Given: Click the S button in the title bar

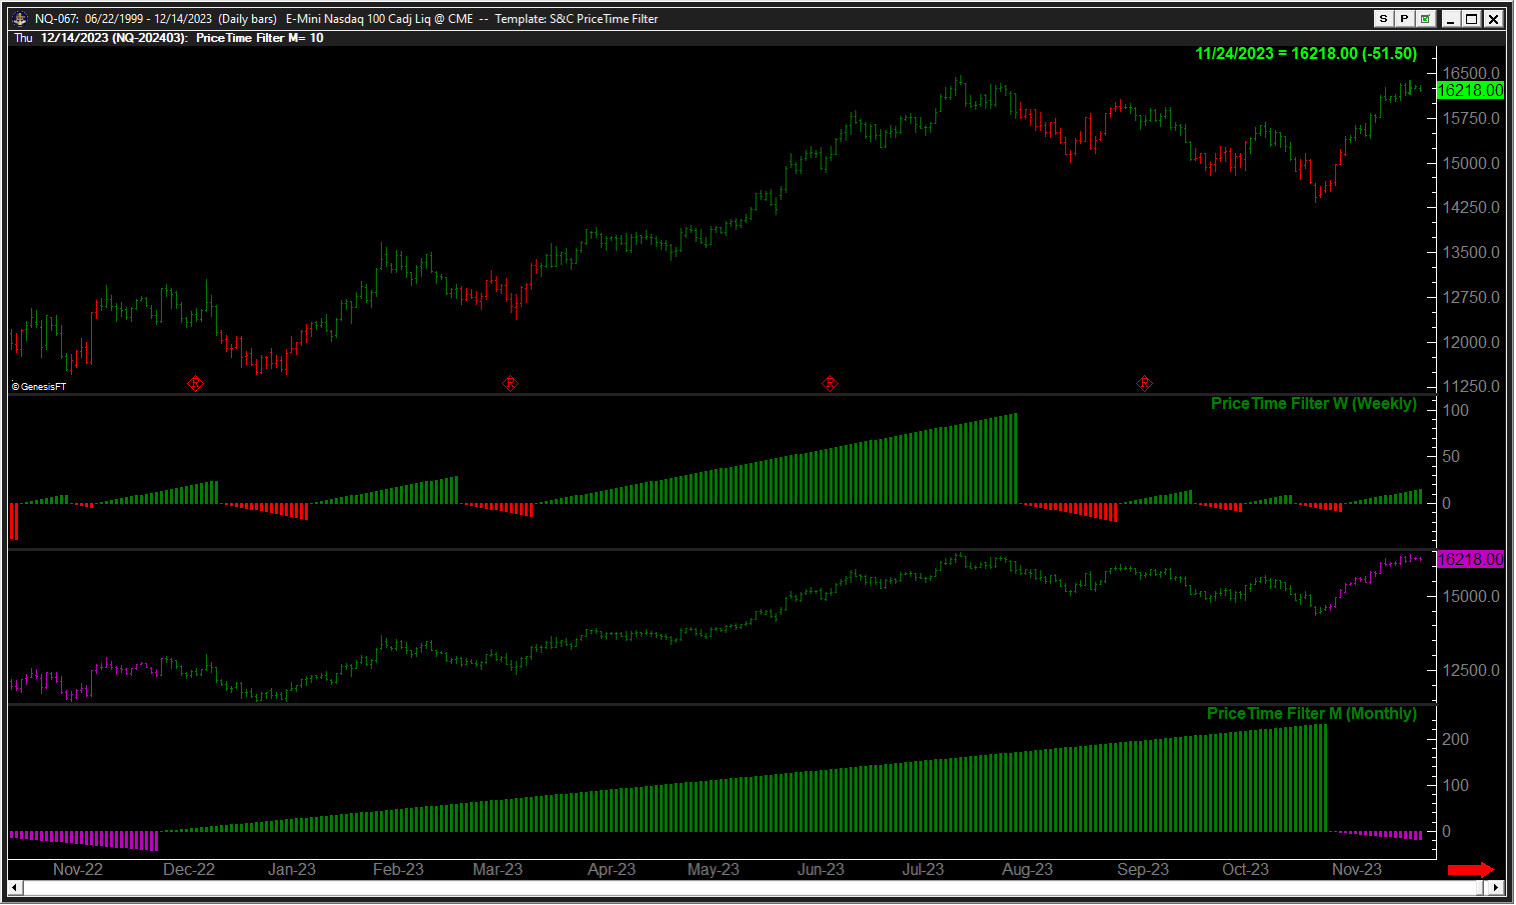Looking at the screenshot, I should click(x=1383, y=18).
